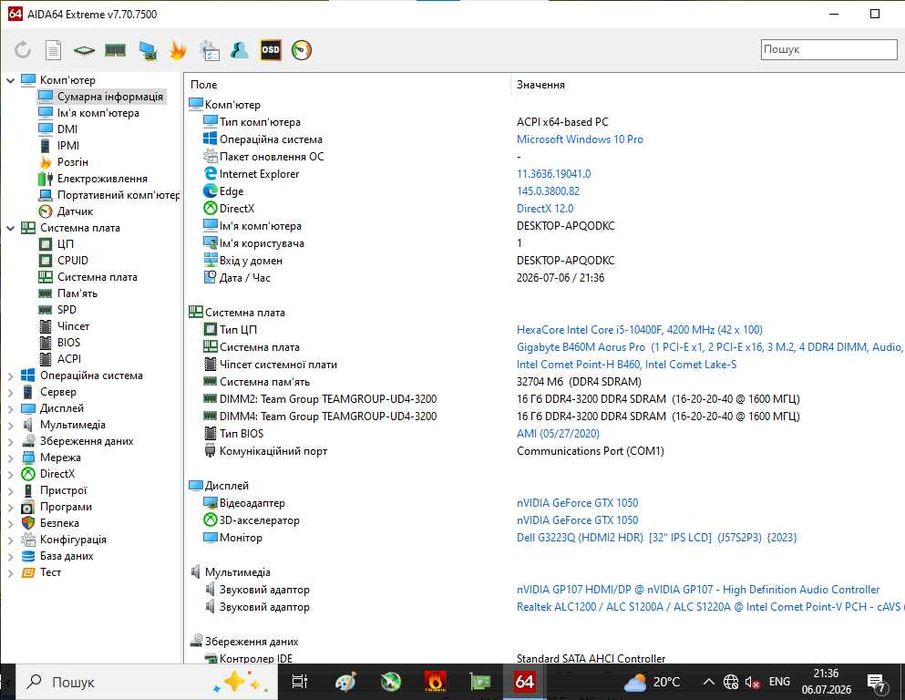
Task: Open the Intel Comet Point-H B460 chipset link
Action: click(626, 364)
